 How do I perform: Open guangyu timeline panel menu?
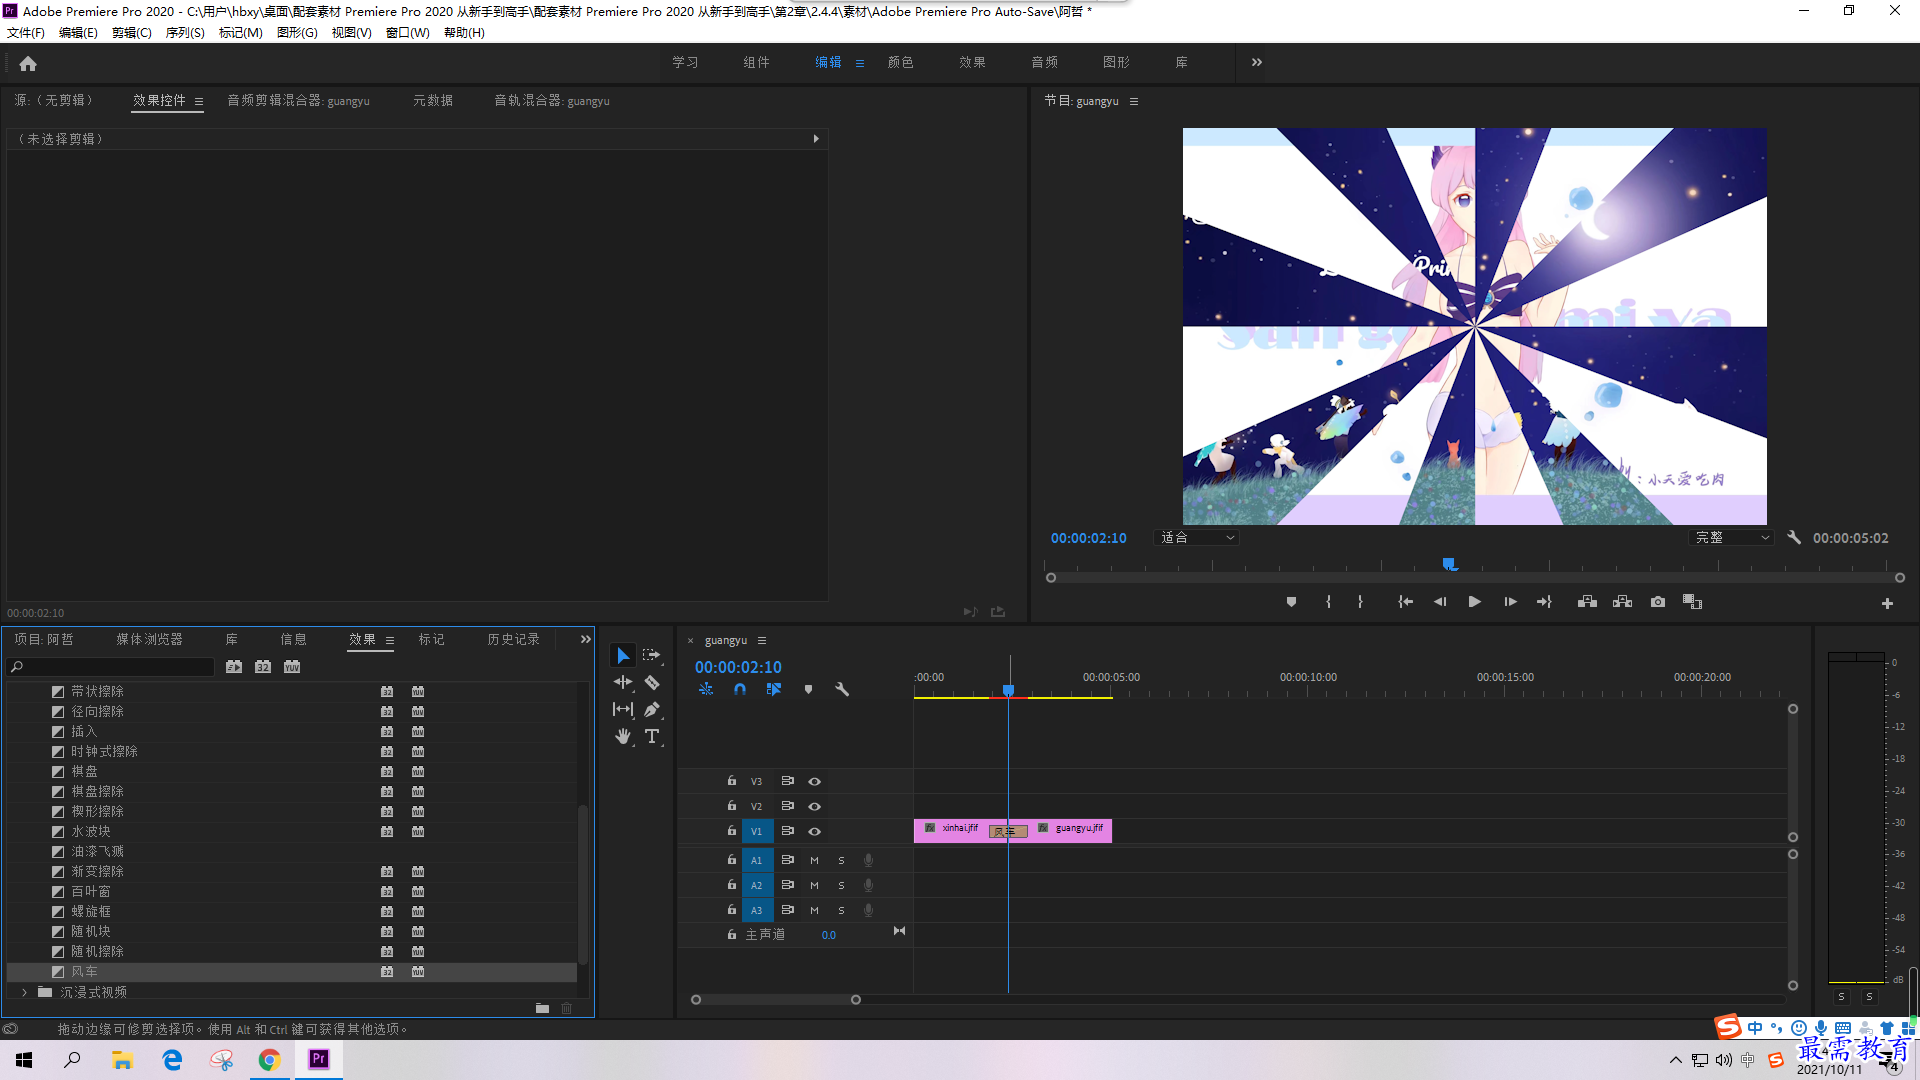point(762,640)
